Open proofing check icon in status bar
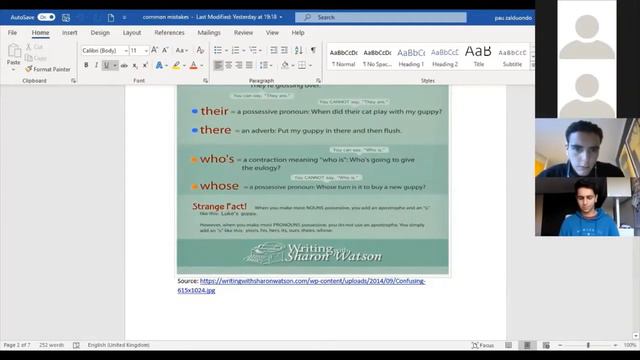The width and height of the screenshot is (640, 360). point(76,345)
